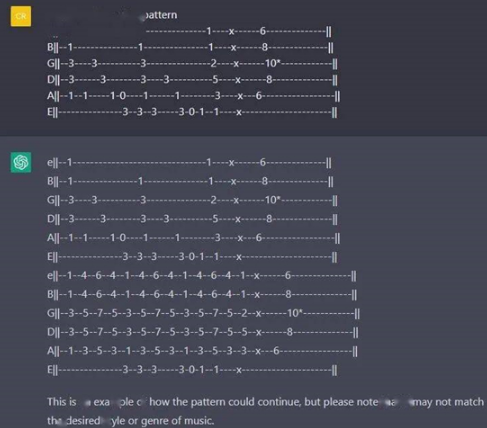The width and height of the screenshot is (487, 428).
Task: Click the D string line with 3--5--7--5 pattern
Action: coord(203,332)
